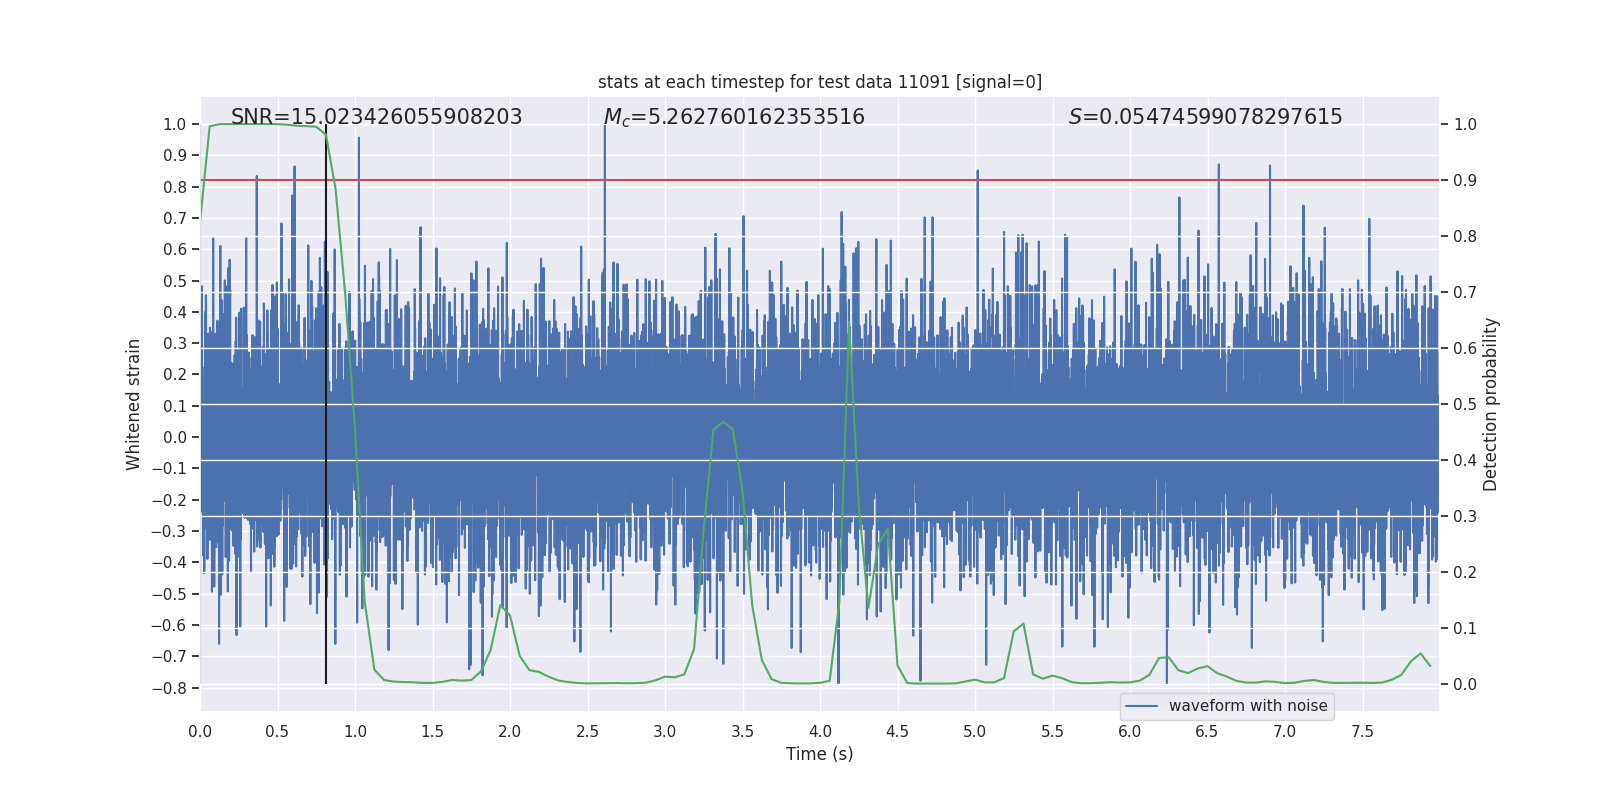Screen dimensions: 1600x800
Task: Select the SNR=15.023426055908203 annotation
Action: pos(377,117)
